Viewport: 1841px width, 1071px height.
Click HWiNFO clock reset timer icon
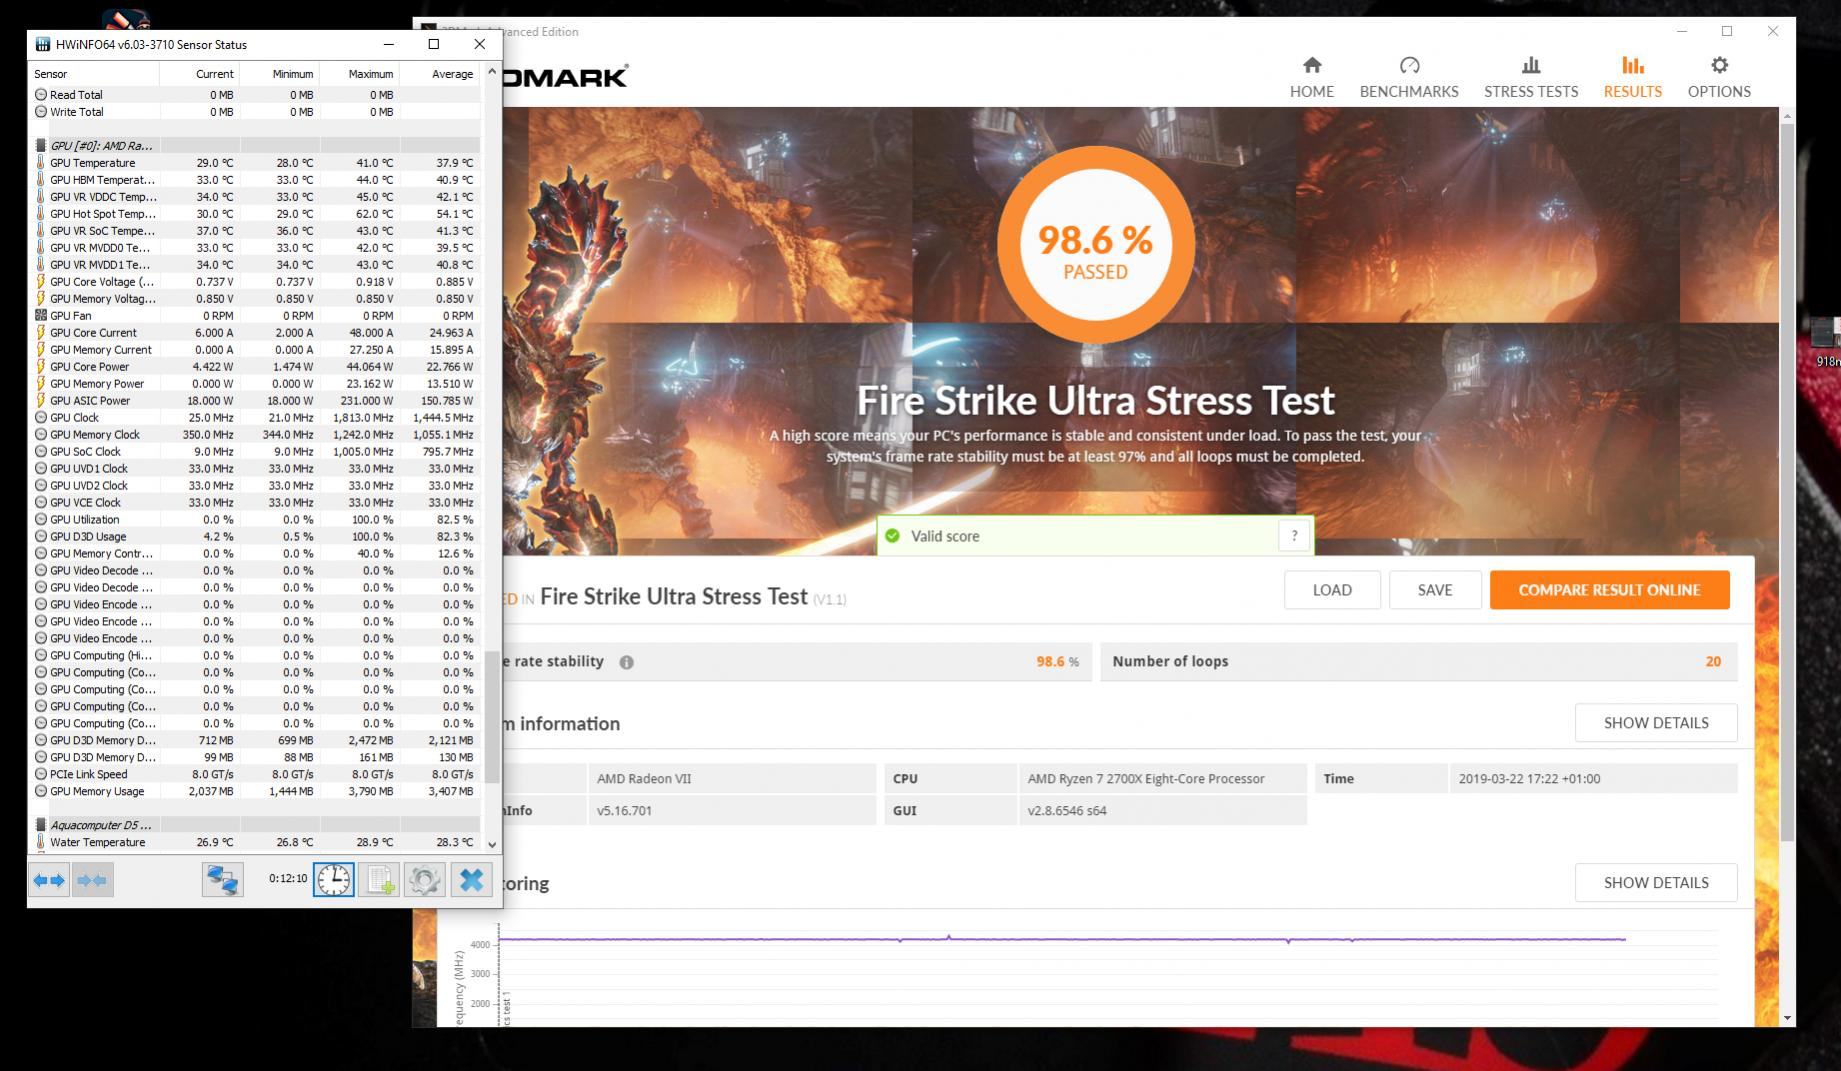pyautogui.click(x=333, y=880)
